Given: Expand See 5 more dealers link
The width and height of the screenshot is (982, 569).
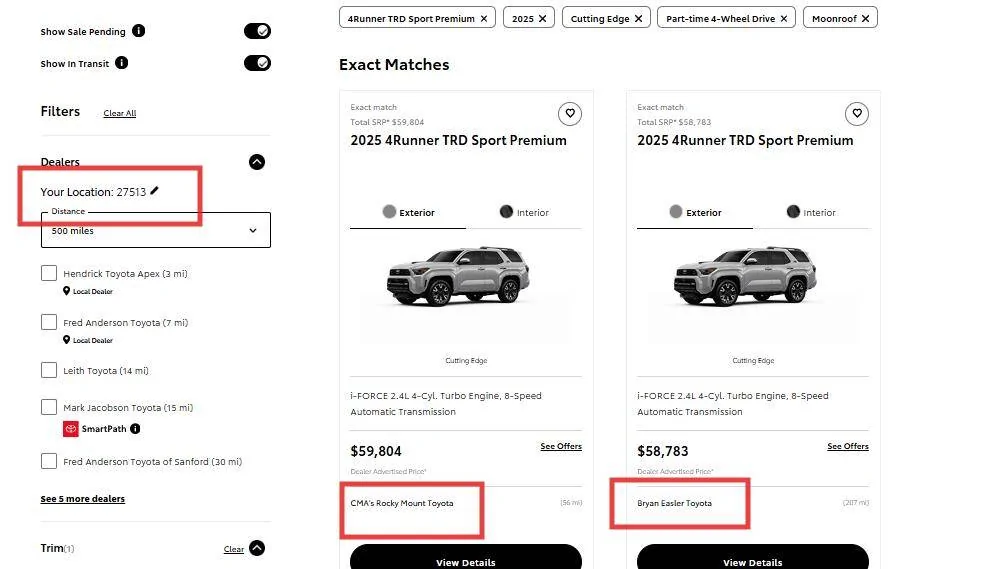Looking at the screenshot, I should (82, 499).
